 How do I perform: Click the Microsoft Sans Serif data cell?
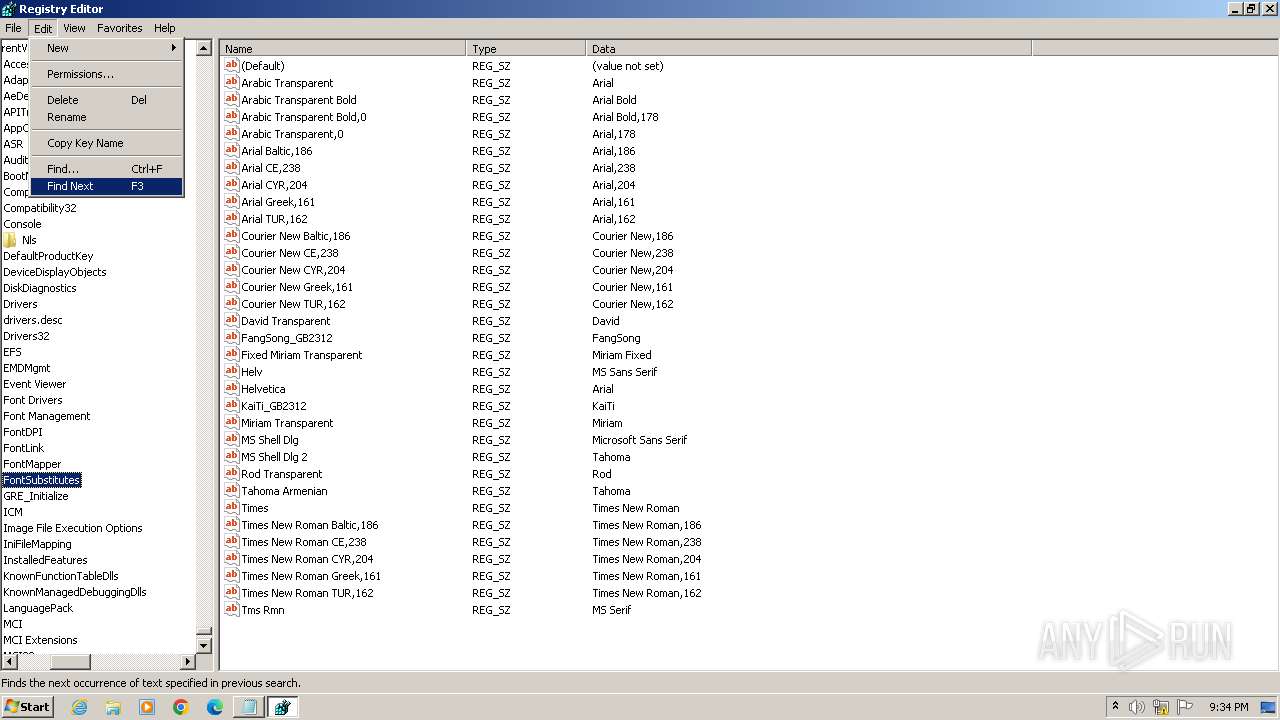click(640, 440)
